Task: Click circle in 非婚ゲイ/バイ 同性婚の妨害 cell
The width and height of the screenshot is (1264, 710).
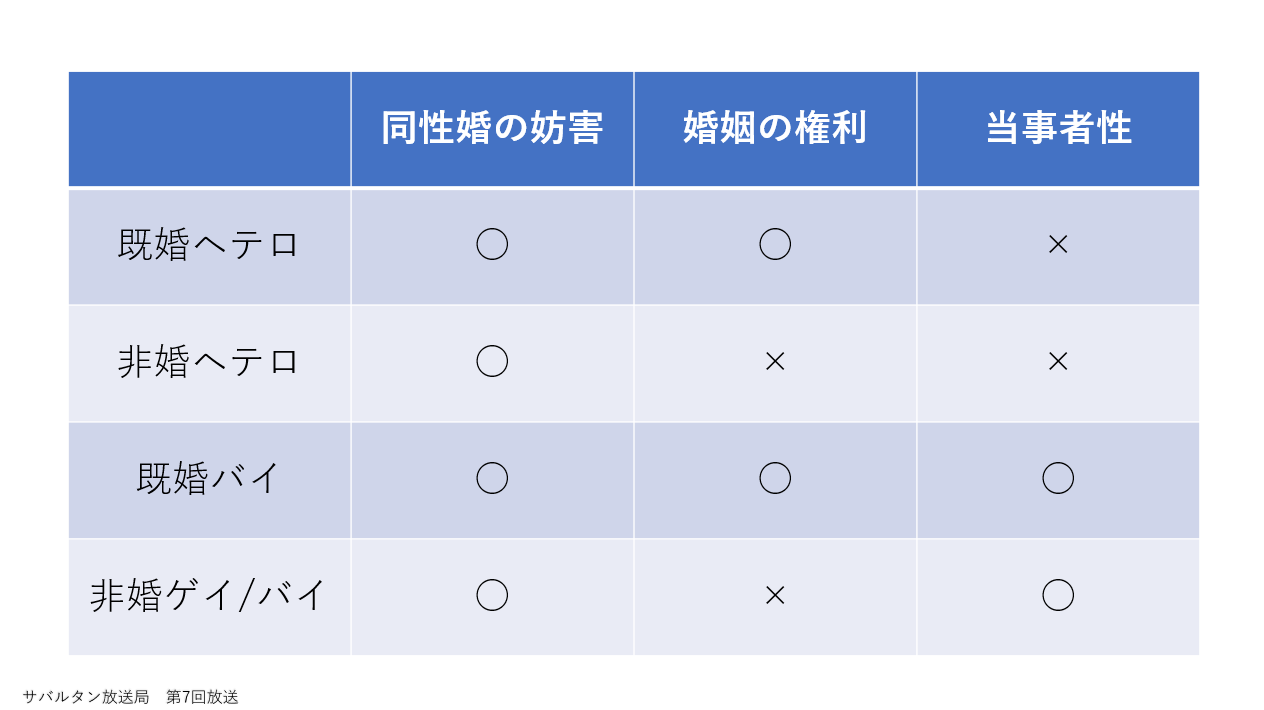Action: click(x=492, y=595)
